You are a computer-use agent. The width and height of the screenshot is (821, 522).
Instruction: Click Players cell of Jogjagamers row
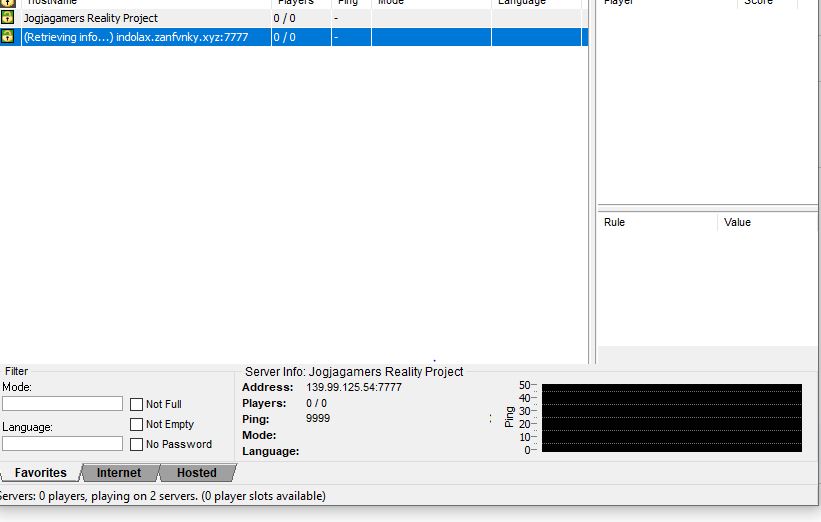[301, 18]
